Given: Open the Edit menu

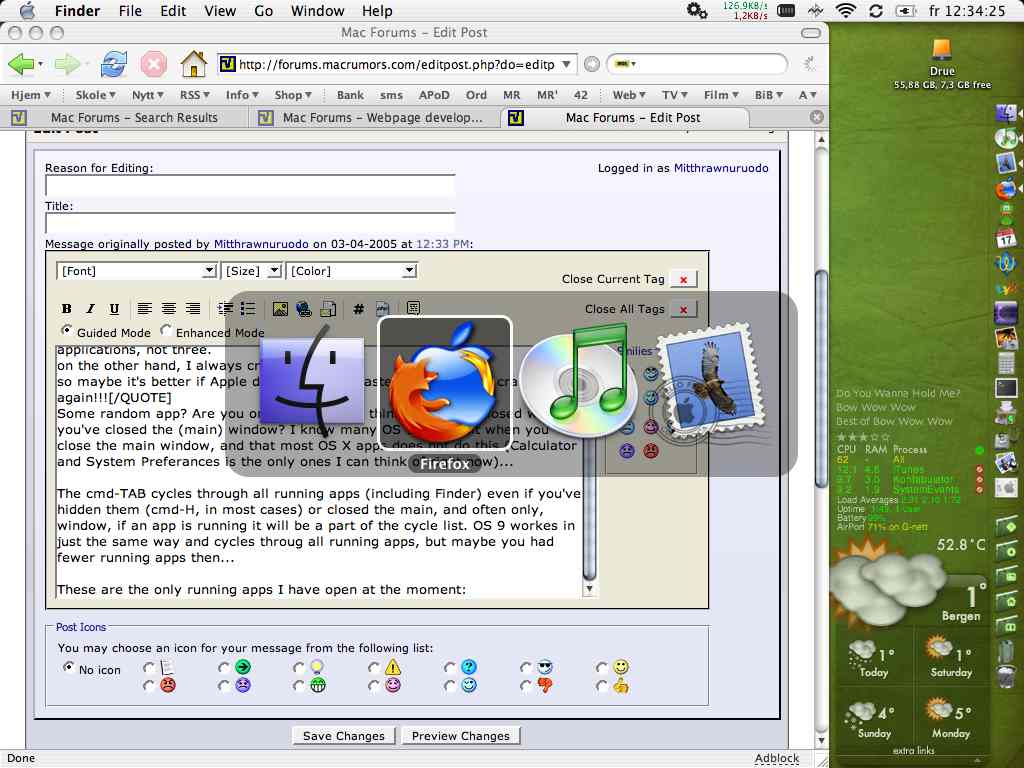Looking at the screenshot, I should pos(173,11).
